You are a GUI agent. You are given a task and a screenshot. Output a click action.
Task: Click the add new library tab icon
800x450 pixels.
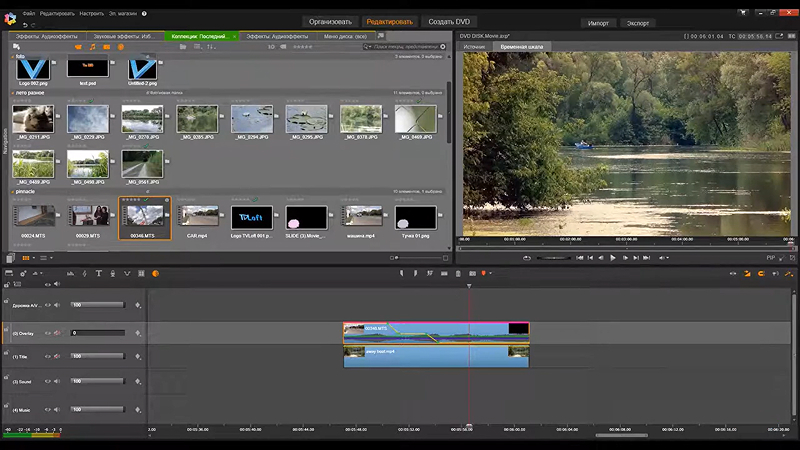click(381, 36)
